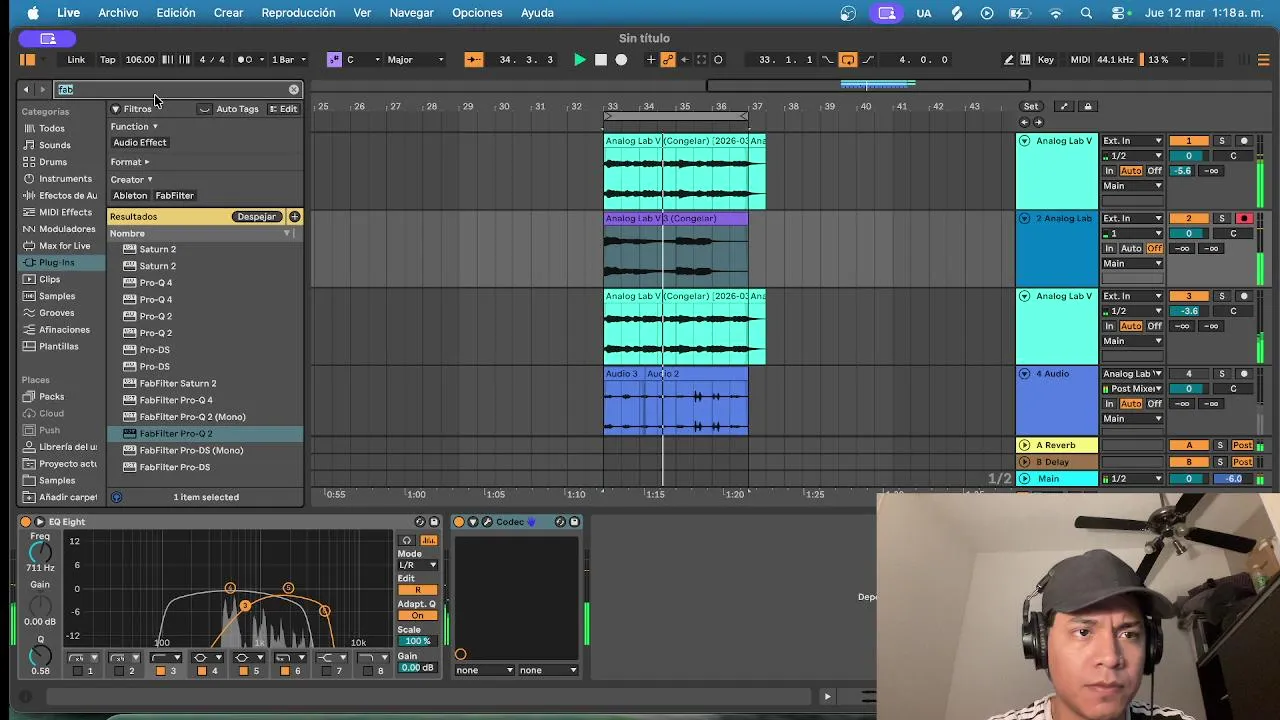Image resolution: width=1280 pixels, height=720 pixels.
Task: Click the Re-enable Automation arrow icon
Action: click(x=685, y=60)
